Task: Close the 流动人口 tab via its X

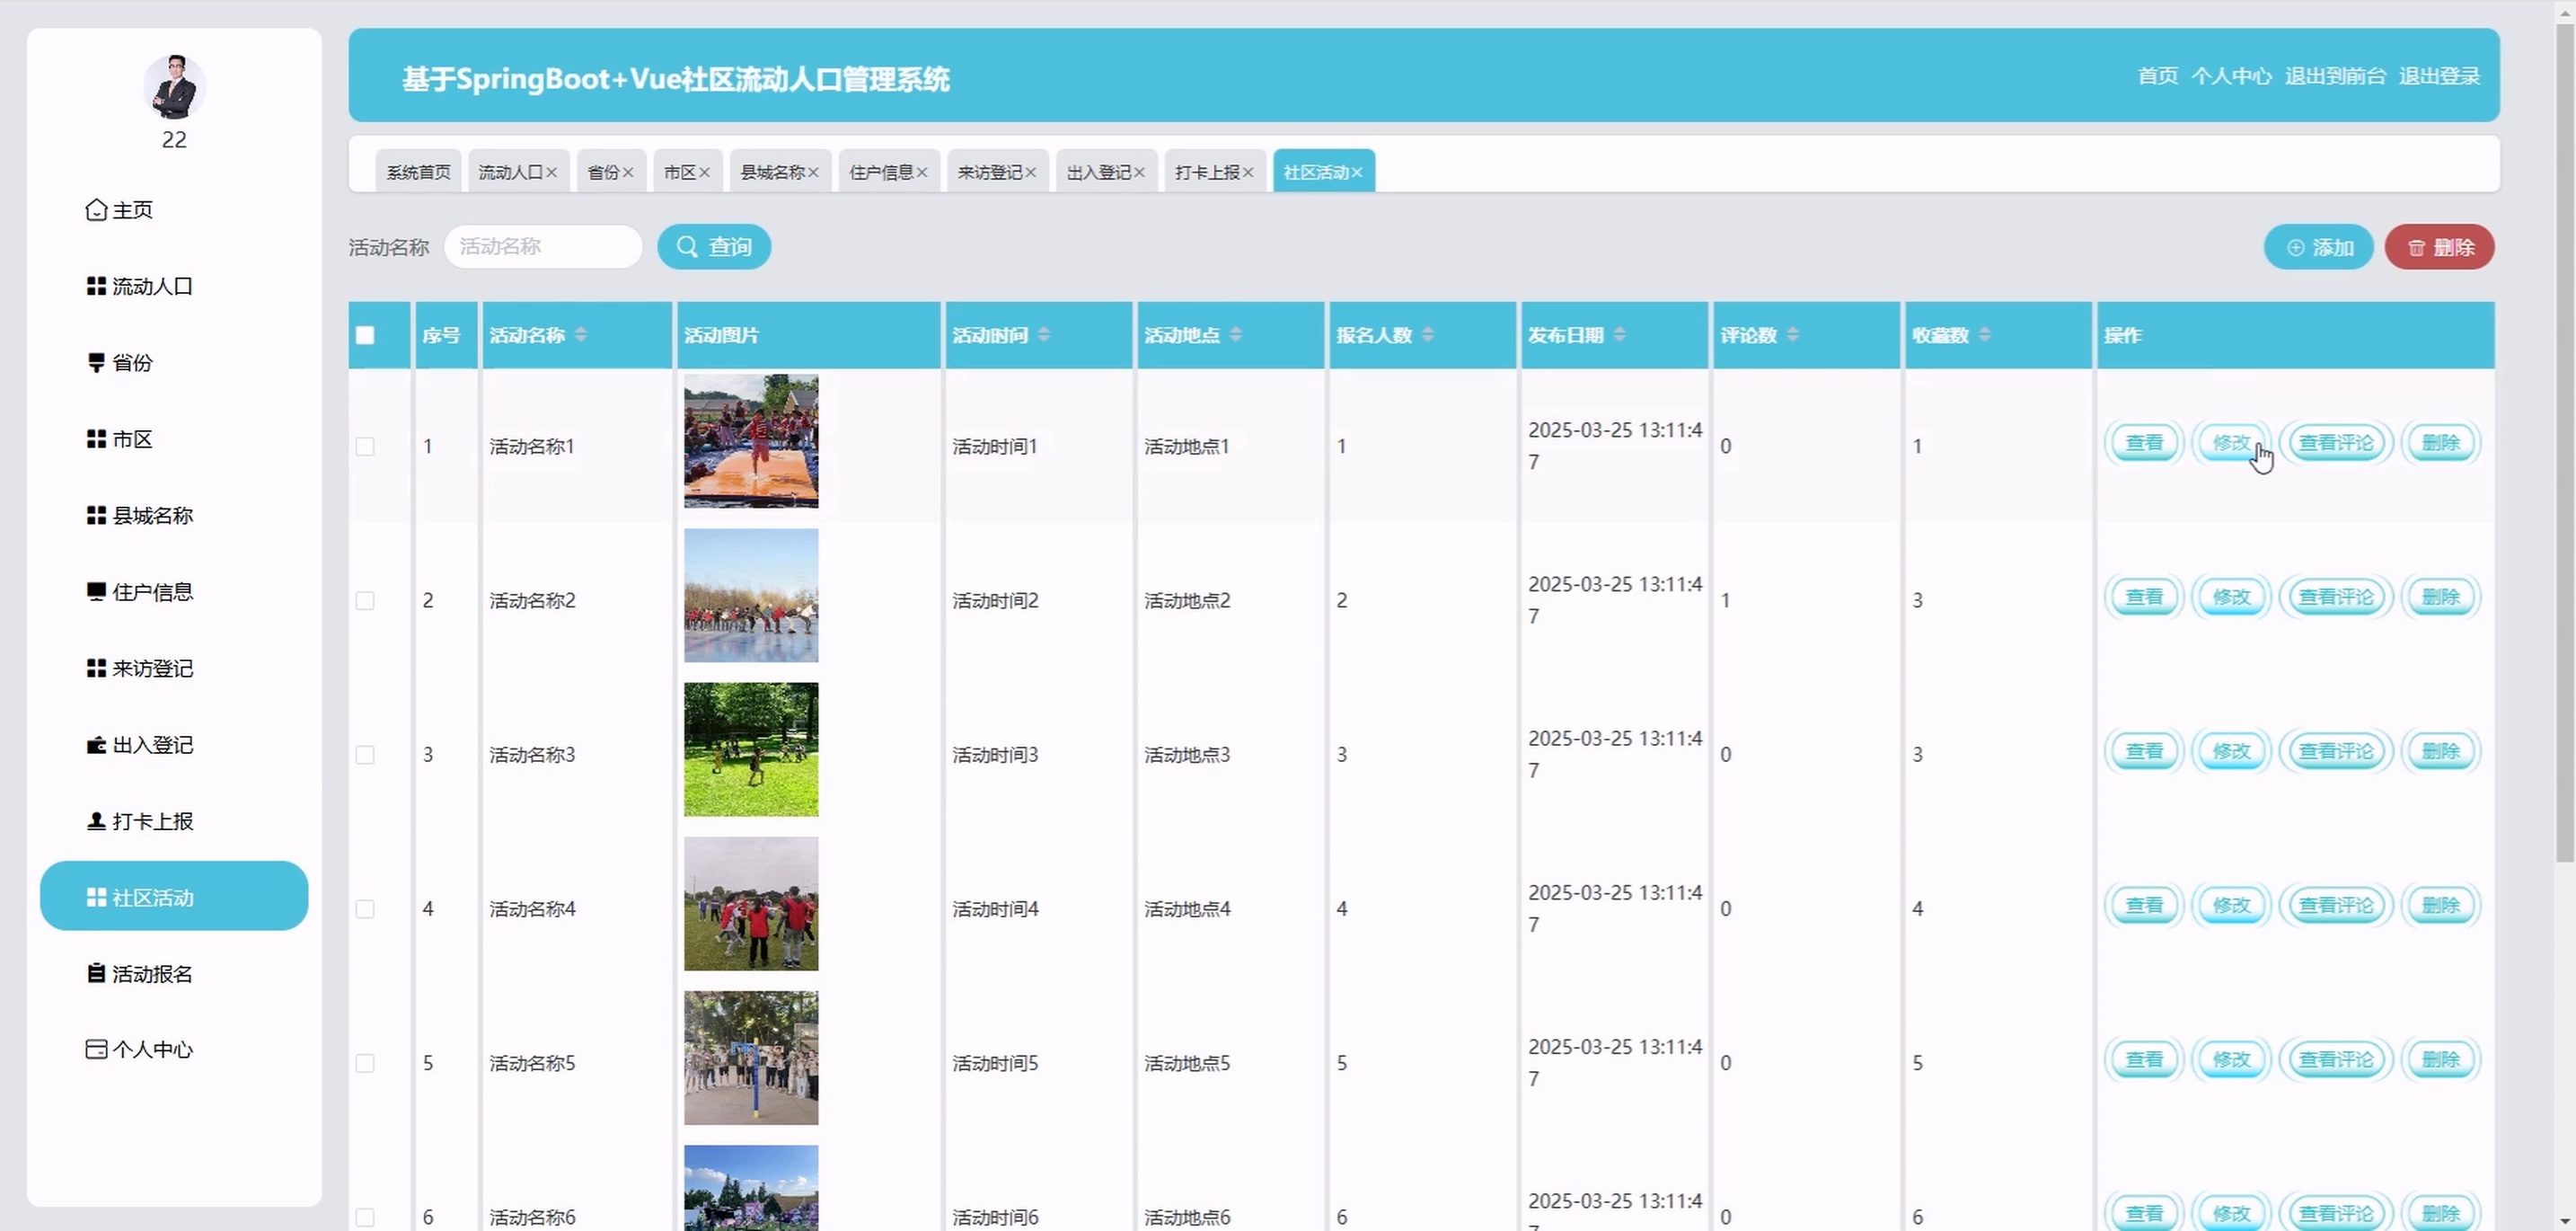Action: point(551,173)
